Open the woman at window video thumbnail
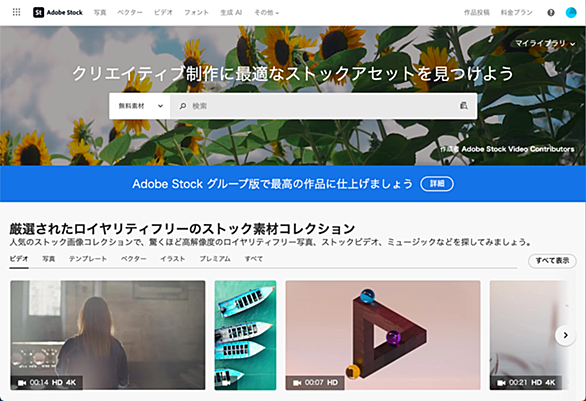The image size is (586, 401). click(x=108, y=335)
